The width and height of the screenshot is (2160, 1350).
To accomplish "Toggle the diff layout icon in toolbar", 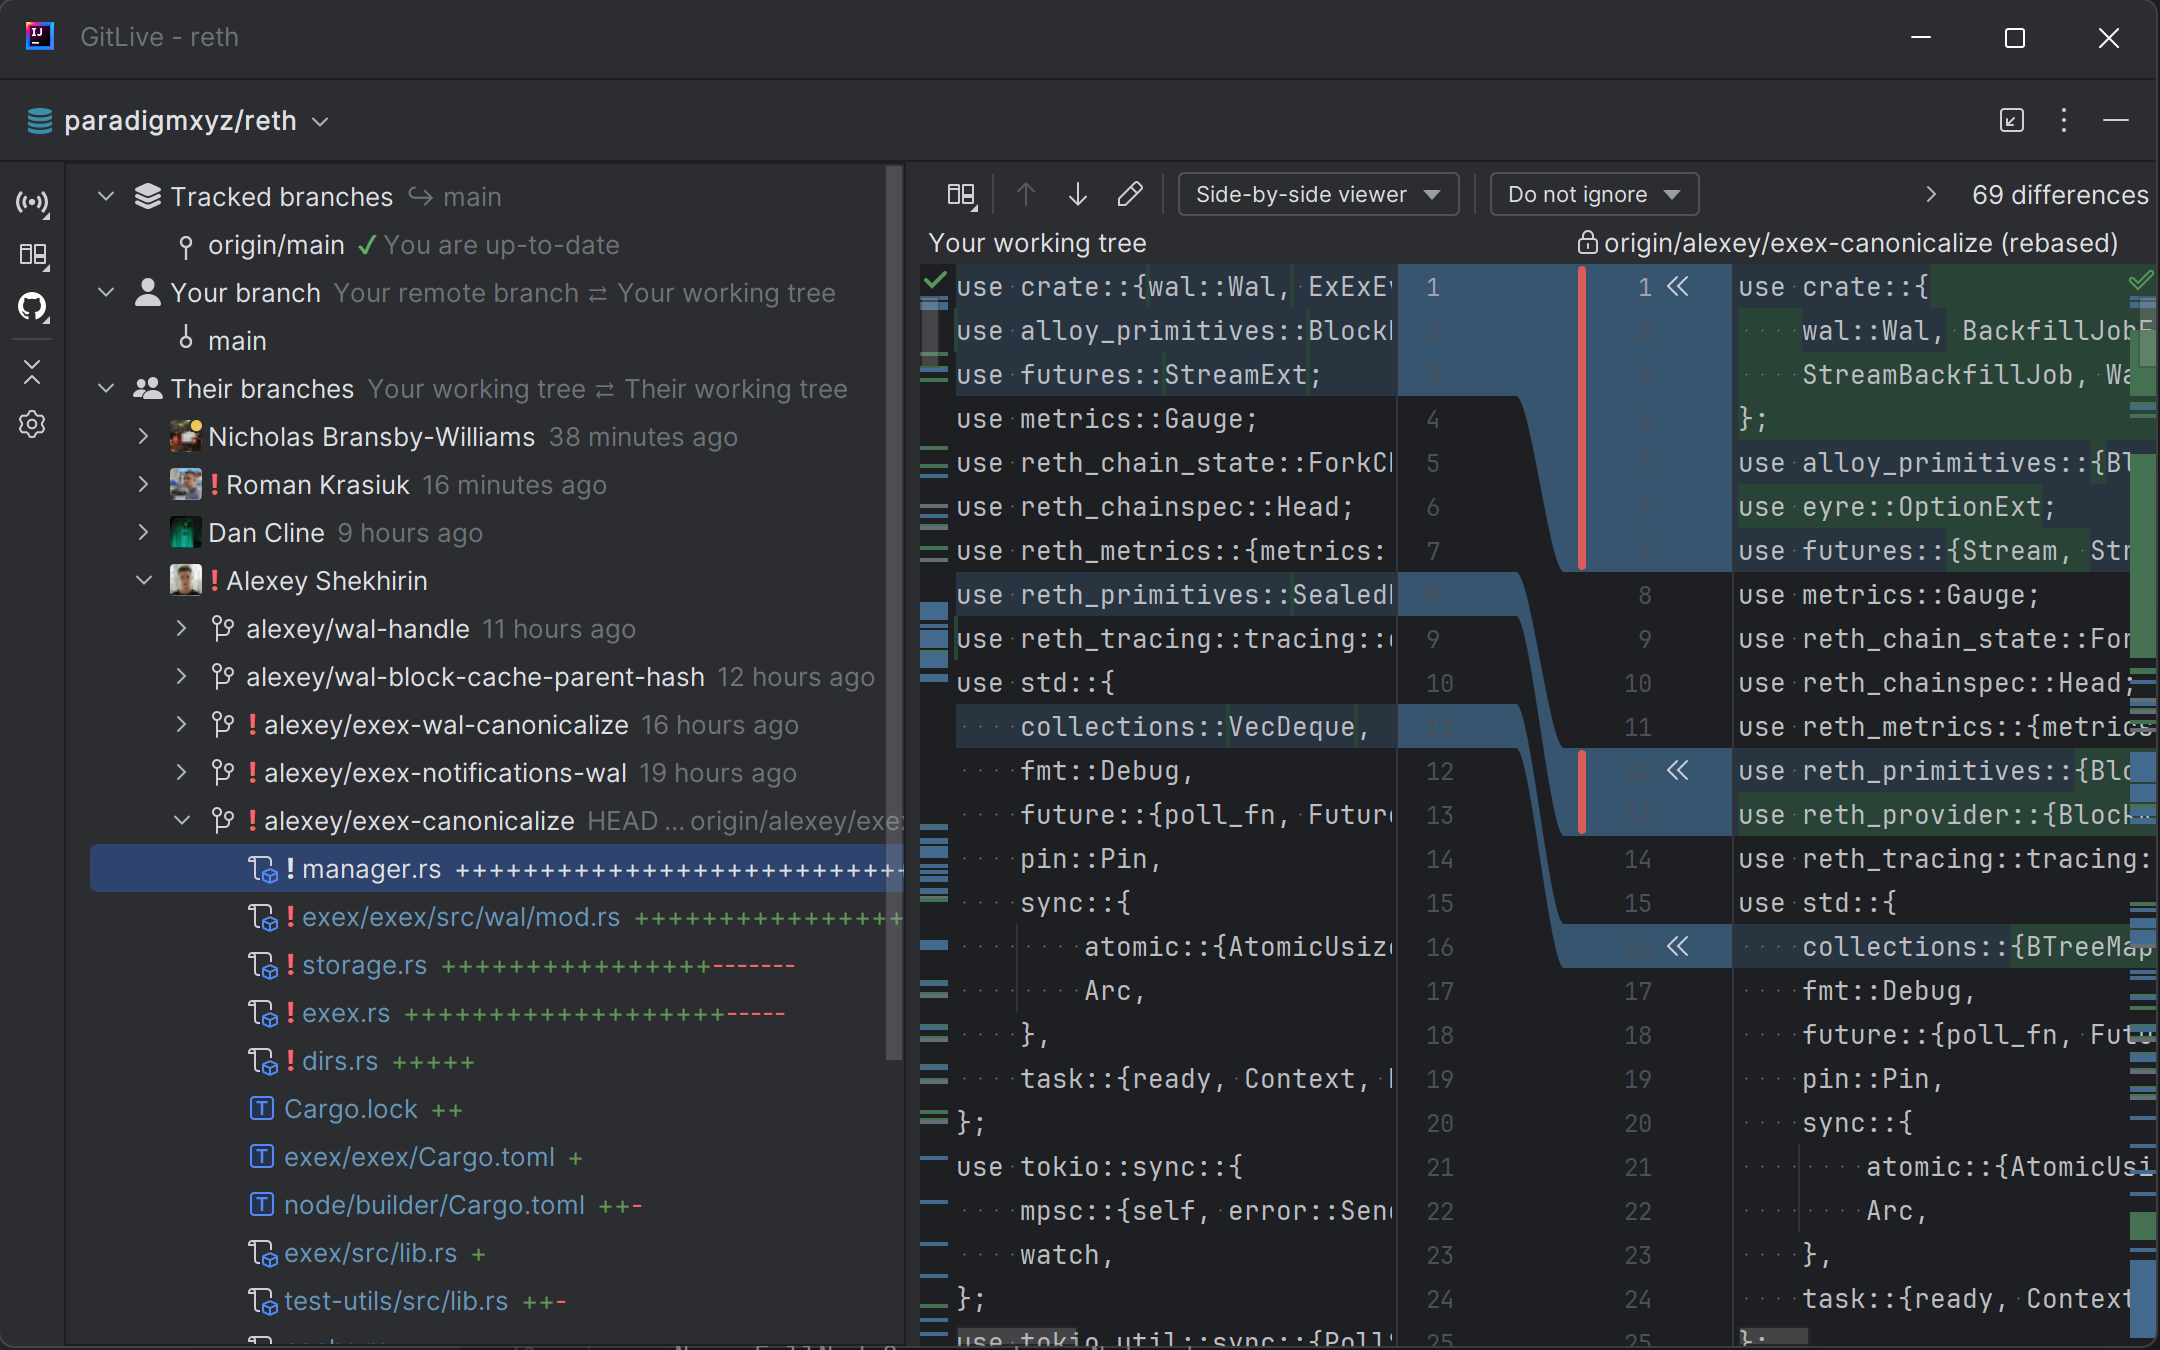I will coord(961,195).
